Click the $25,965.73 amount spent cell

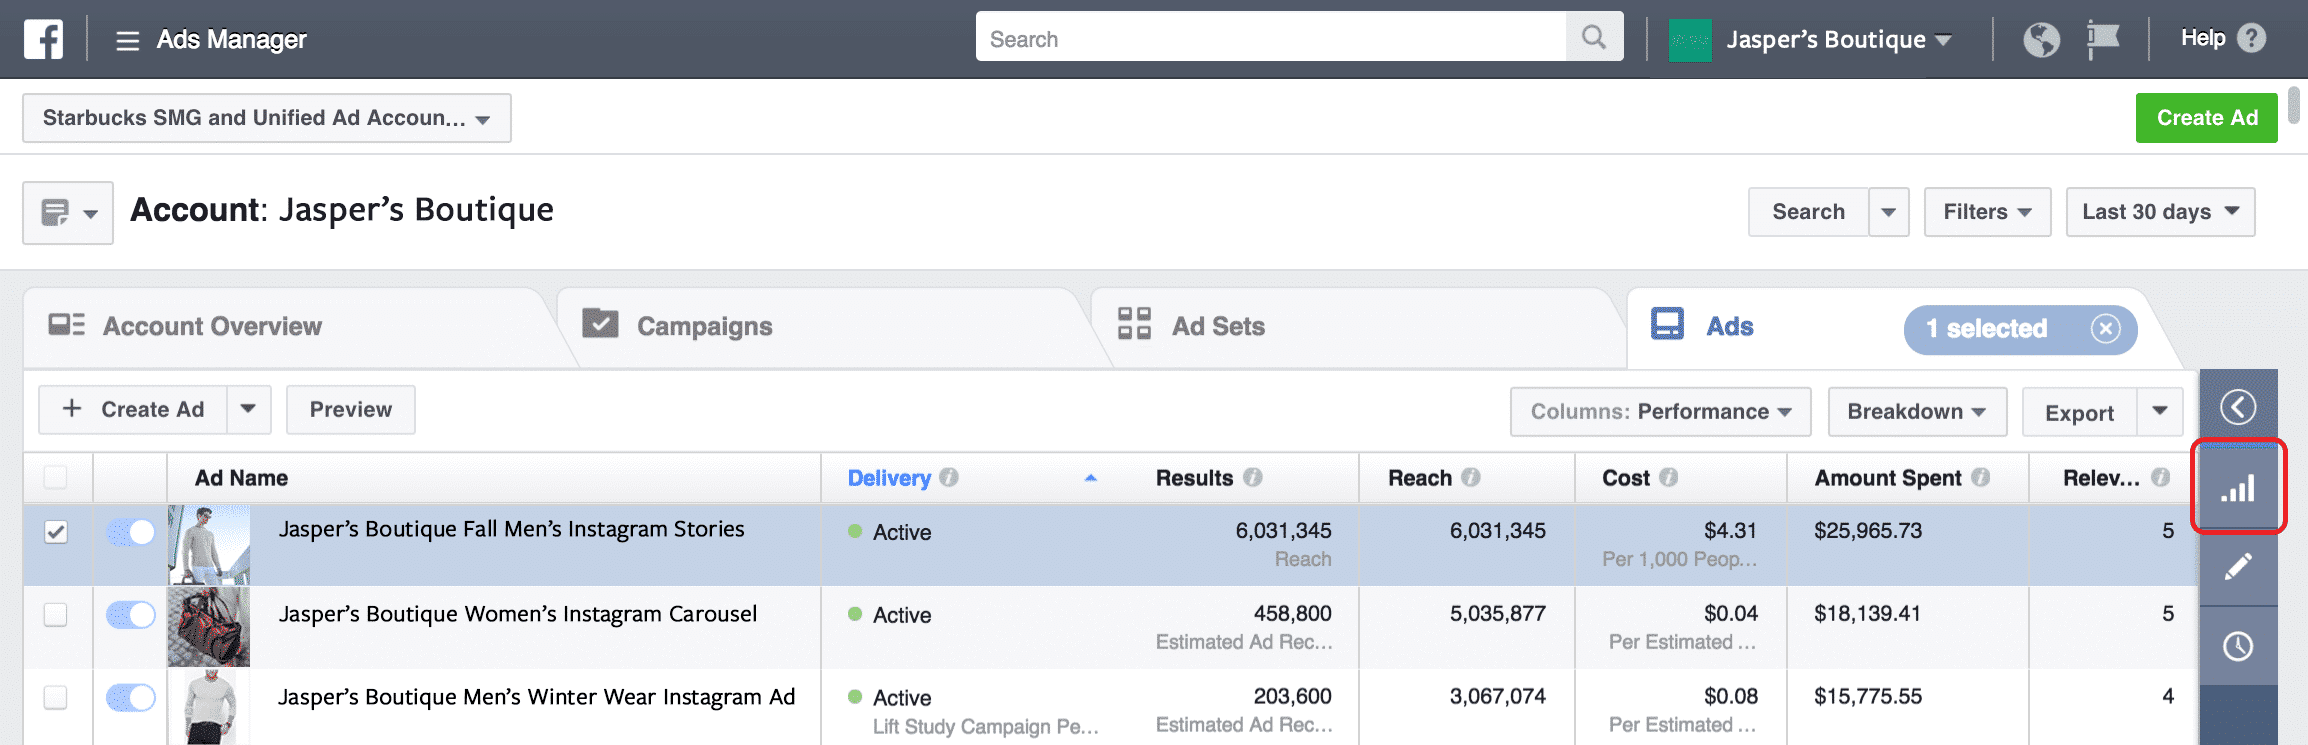[x=1868, y=531]
